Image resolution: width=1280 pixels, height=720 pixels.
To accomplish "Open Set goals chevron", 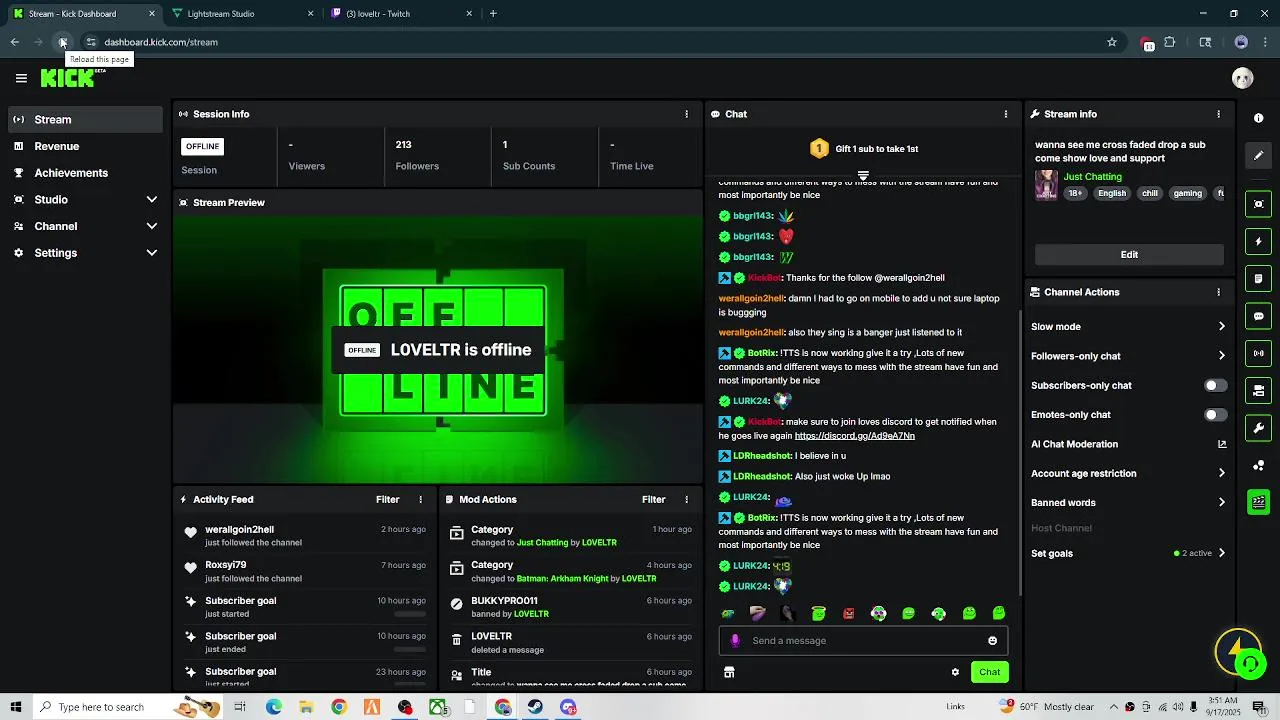I will 1221,553.
